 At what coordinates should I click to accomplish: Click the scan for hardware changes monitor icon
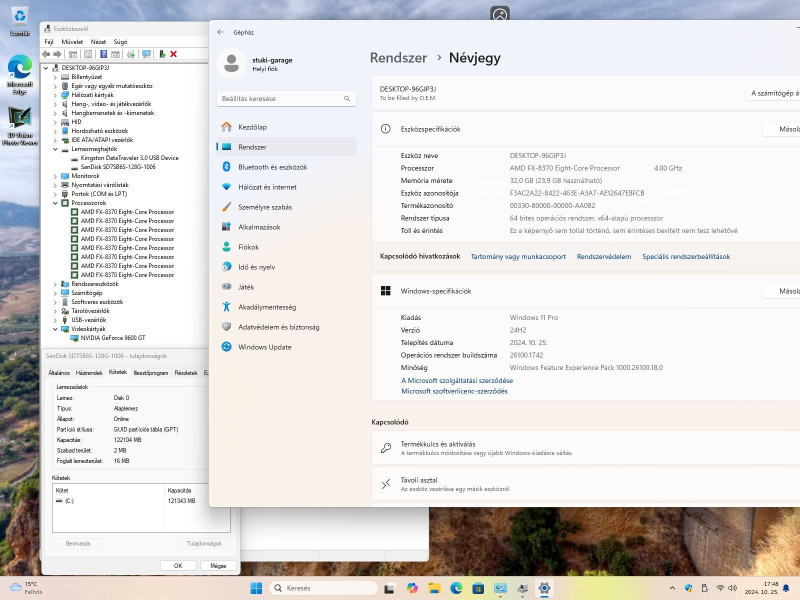point(146,54)
